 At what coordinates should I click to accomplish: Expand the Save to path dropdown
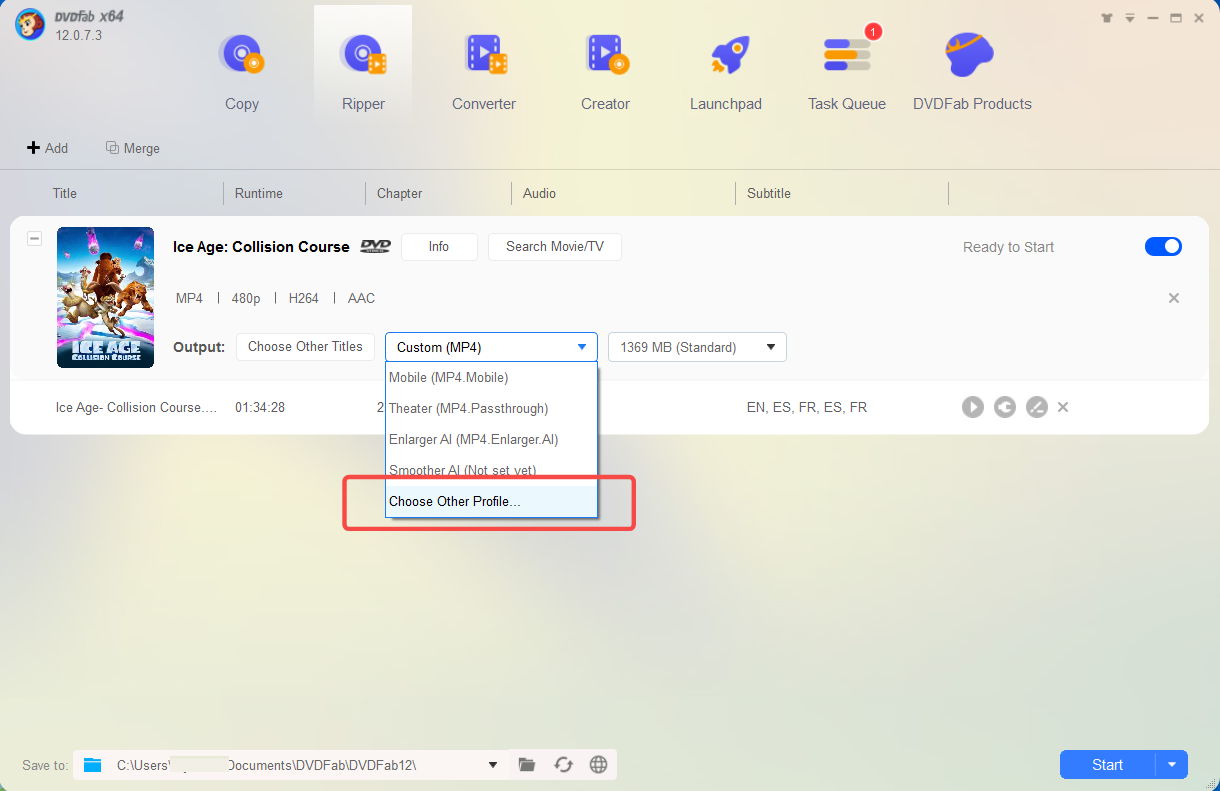coord(492,765)
